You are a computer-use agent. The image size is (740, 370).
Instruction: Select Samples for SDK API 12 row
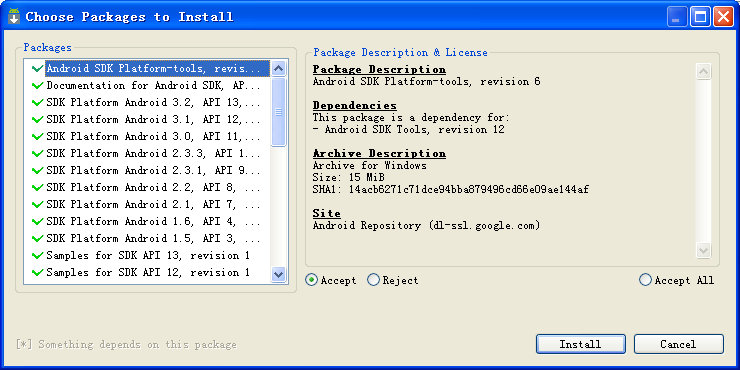pyautogui.click(x=147, y=272)
